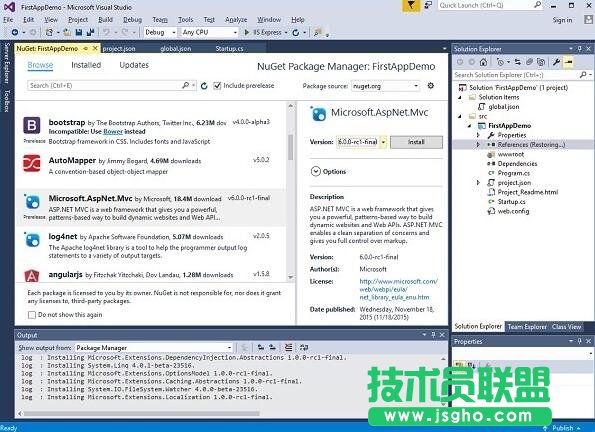Switch to the Updates tab
The width and height of the screenshot is (595, 432).
pyautogui.click(x=134, y=65)
